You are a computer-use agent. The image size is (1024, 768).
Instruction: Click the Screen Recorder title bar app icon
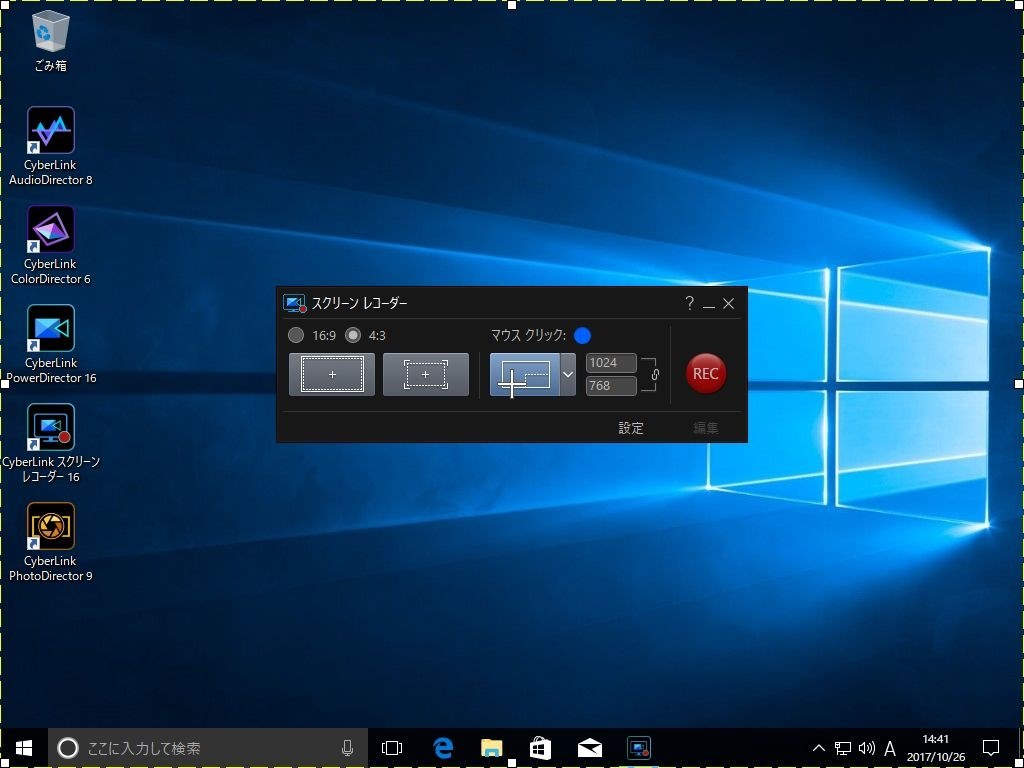[x=295, y=304]
